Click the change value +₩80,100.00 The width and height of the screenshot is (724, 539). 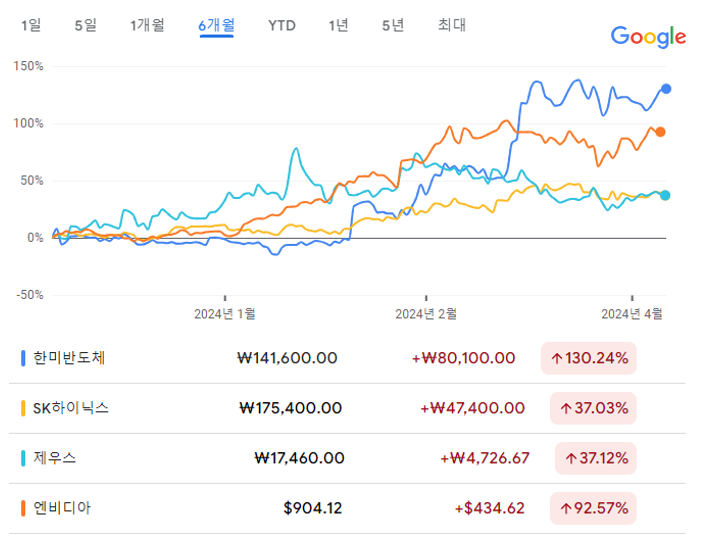(463, 358)
